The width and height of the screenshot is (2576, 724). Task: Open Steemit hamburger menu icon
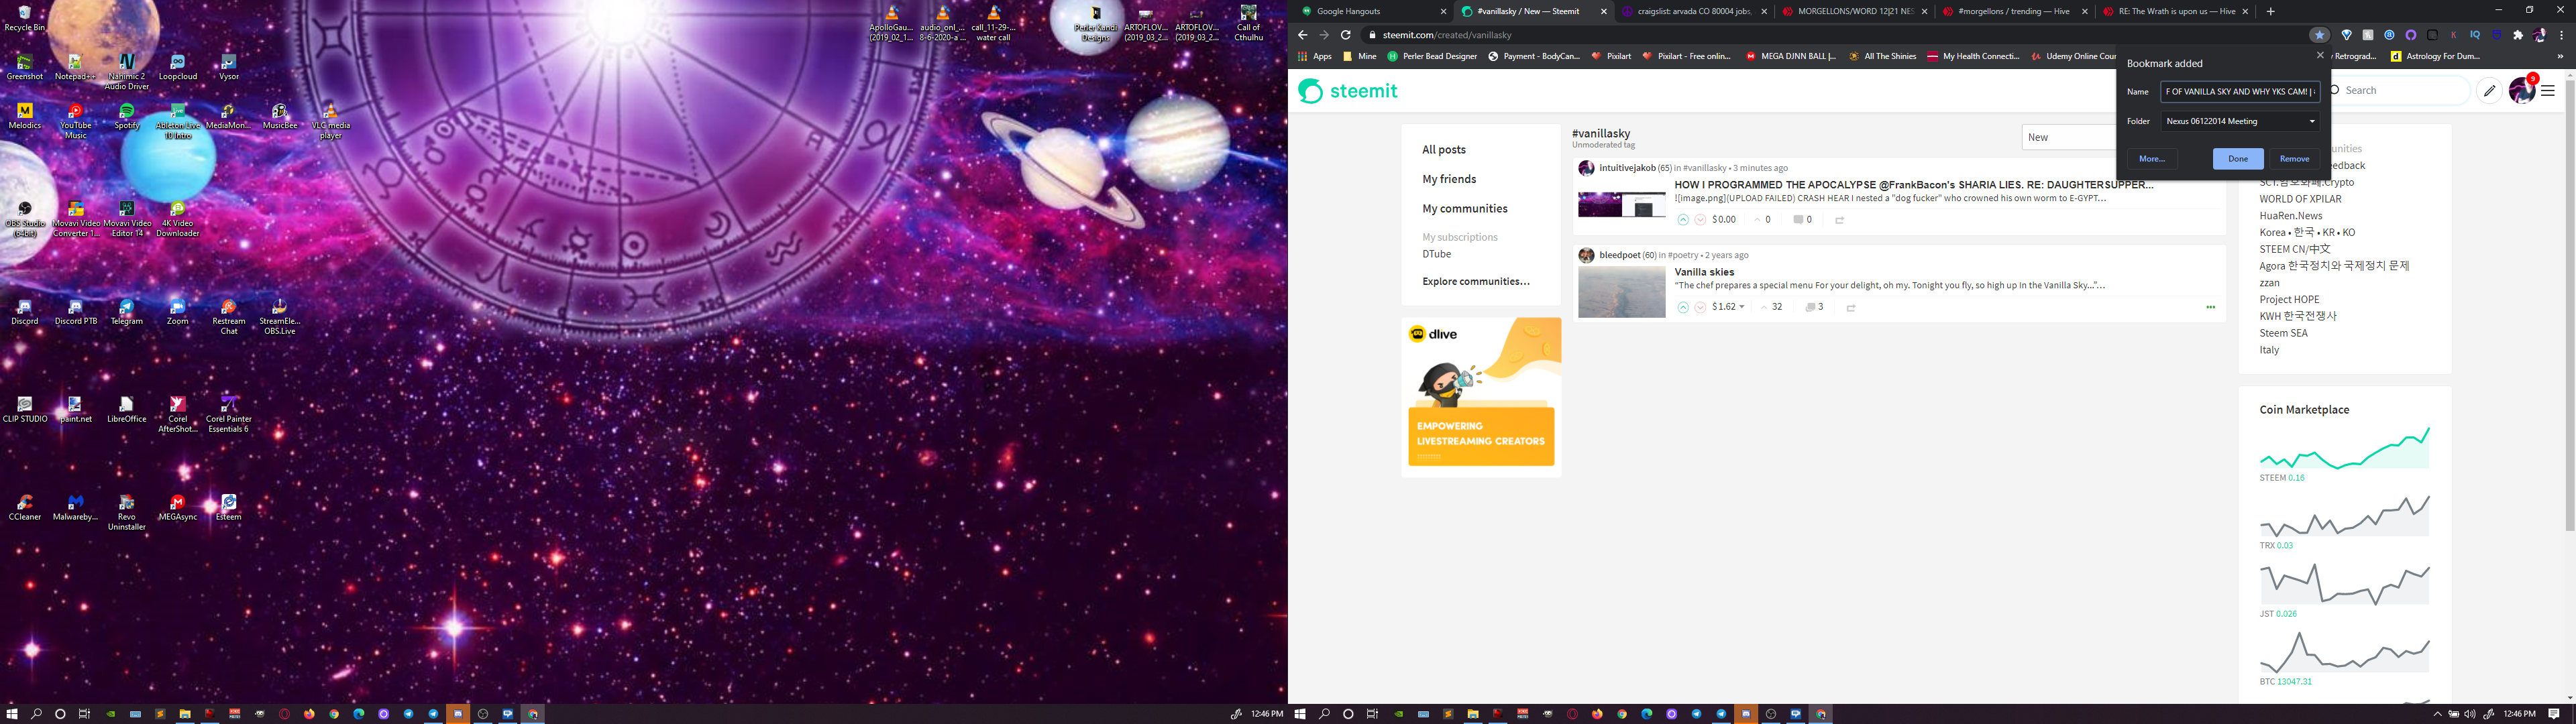(2548, 91)
